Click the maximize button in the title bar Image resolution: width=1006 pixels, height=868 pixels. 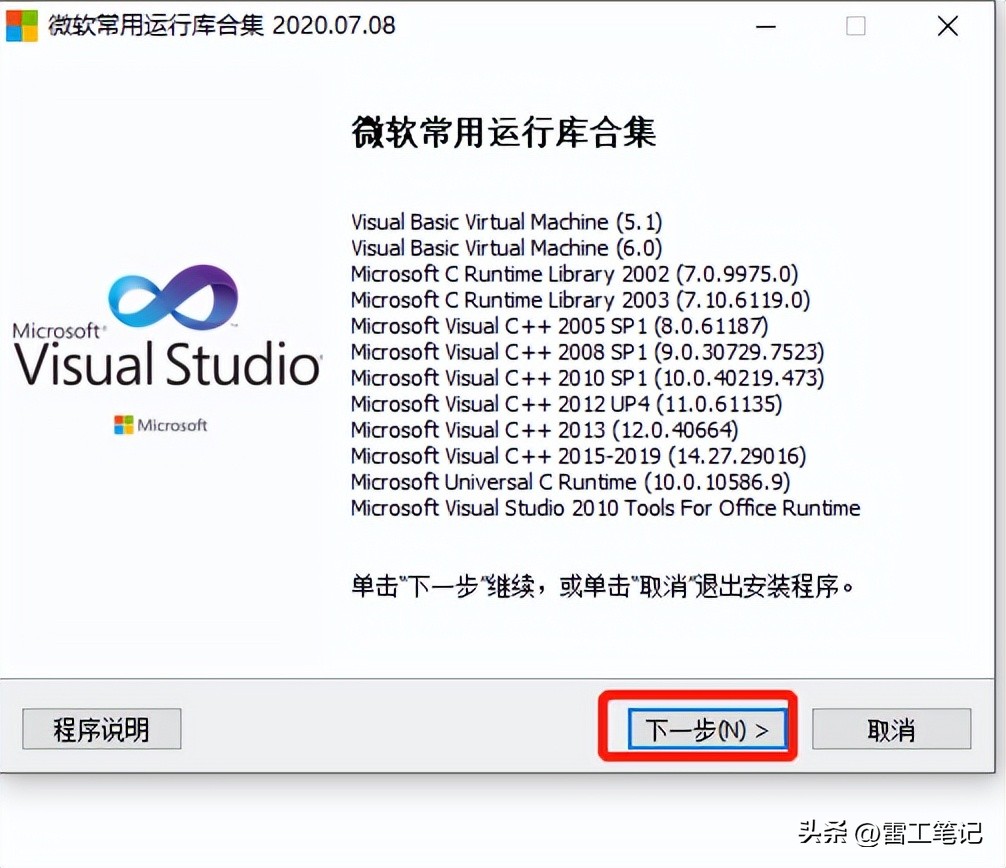(856, 27)
